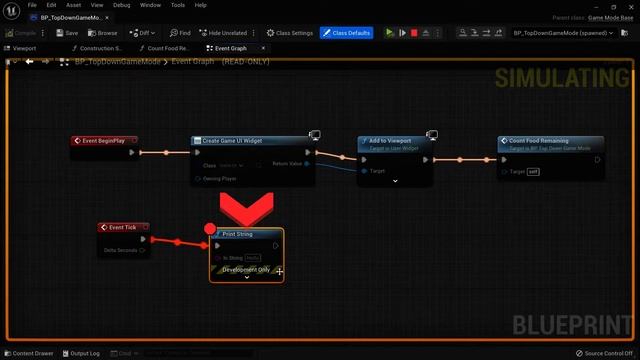Viewport: 640px width, 360px height.
Task: Click the Game Mode Base parent class link
Action: [611, 18]
